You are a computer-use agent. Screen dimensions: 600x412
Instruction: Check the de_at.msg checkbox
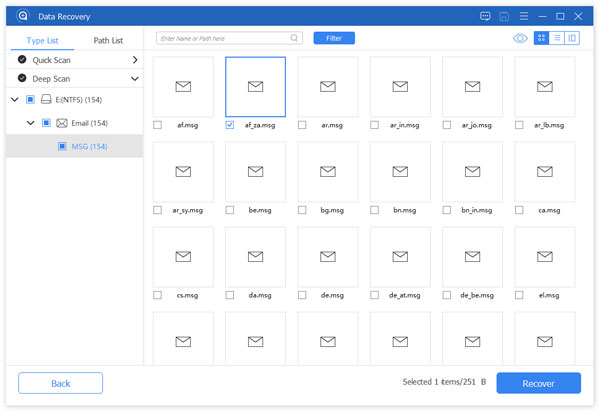pyautogui.click(x=374, y=295)
